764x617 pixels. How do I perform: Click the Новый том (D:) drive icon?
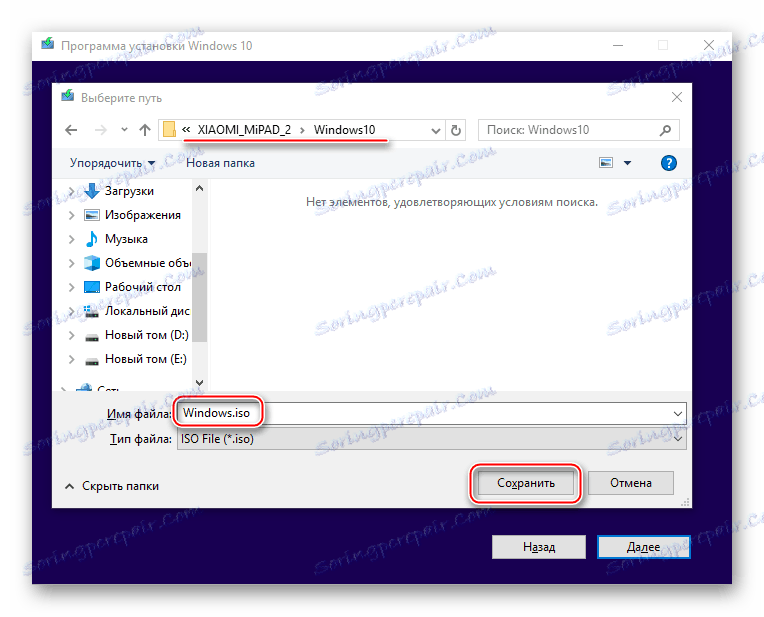click(92, 337)
